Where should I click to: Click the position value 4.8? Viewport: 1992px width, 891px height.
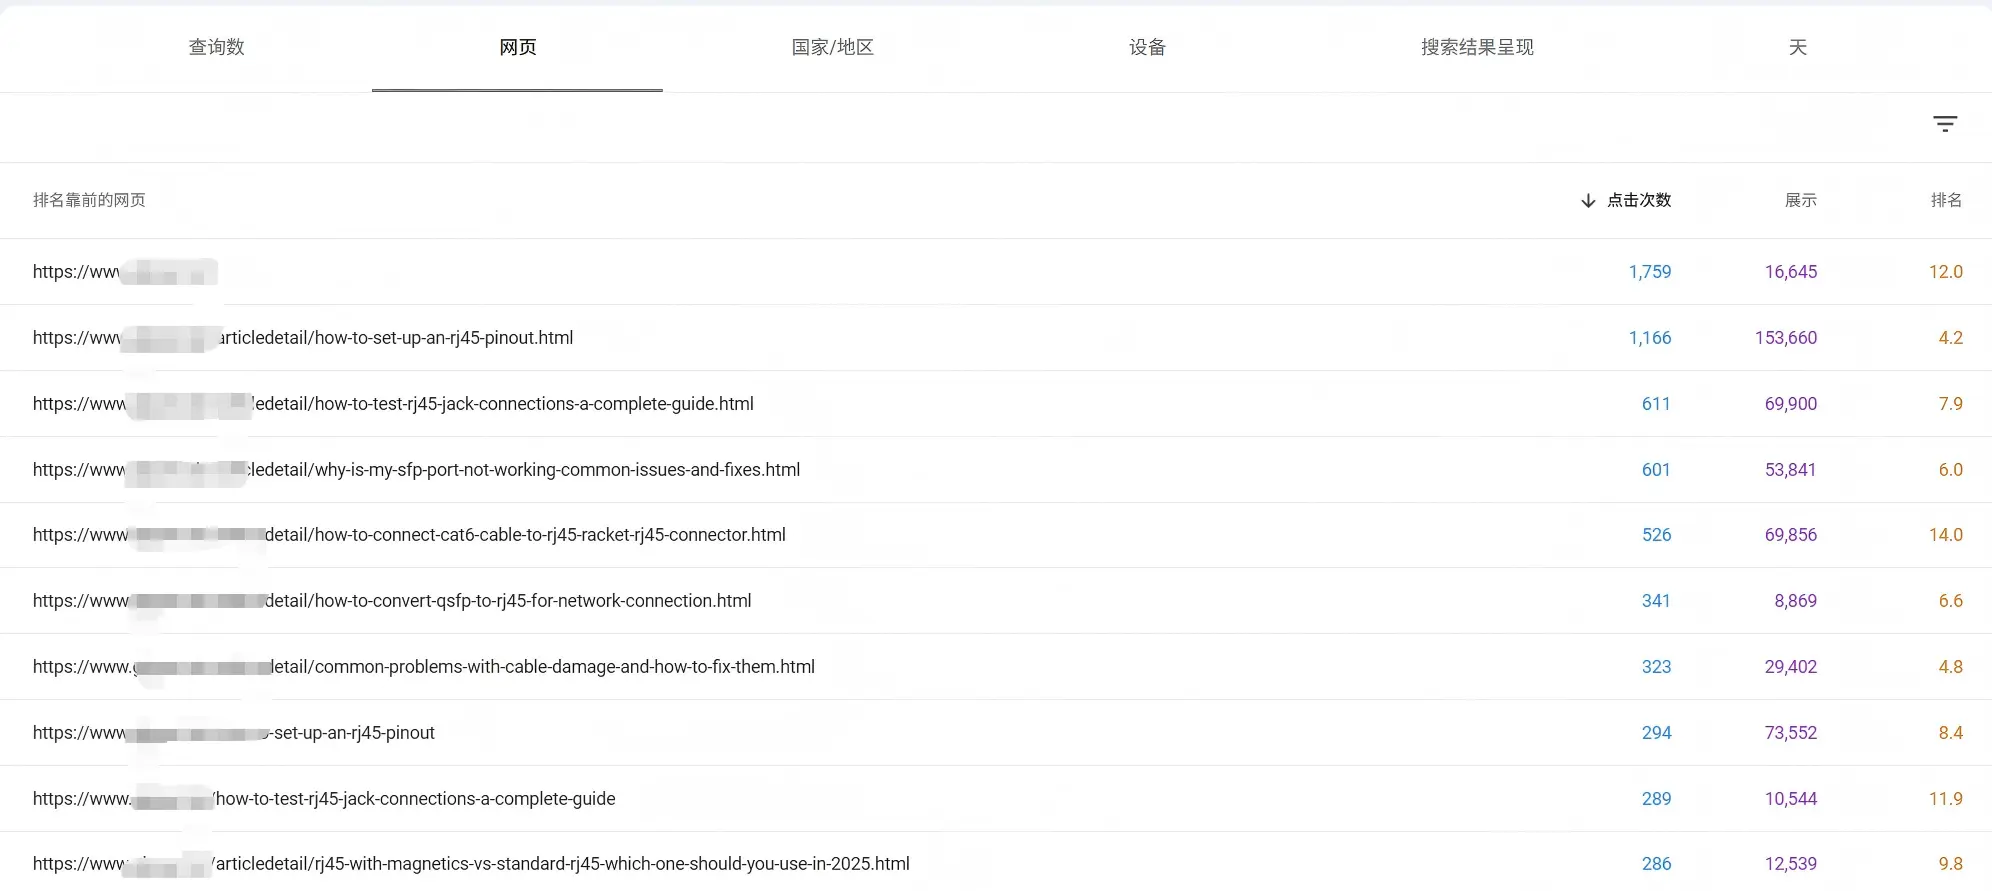1951,667
